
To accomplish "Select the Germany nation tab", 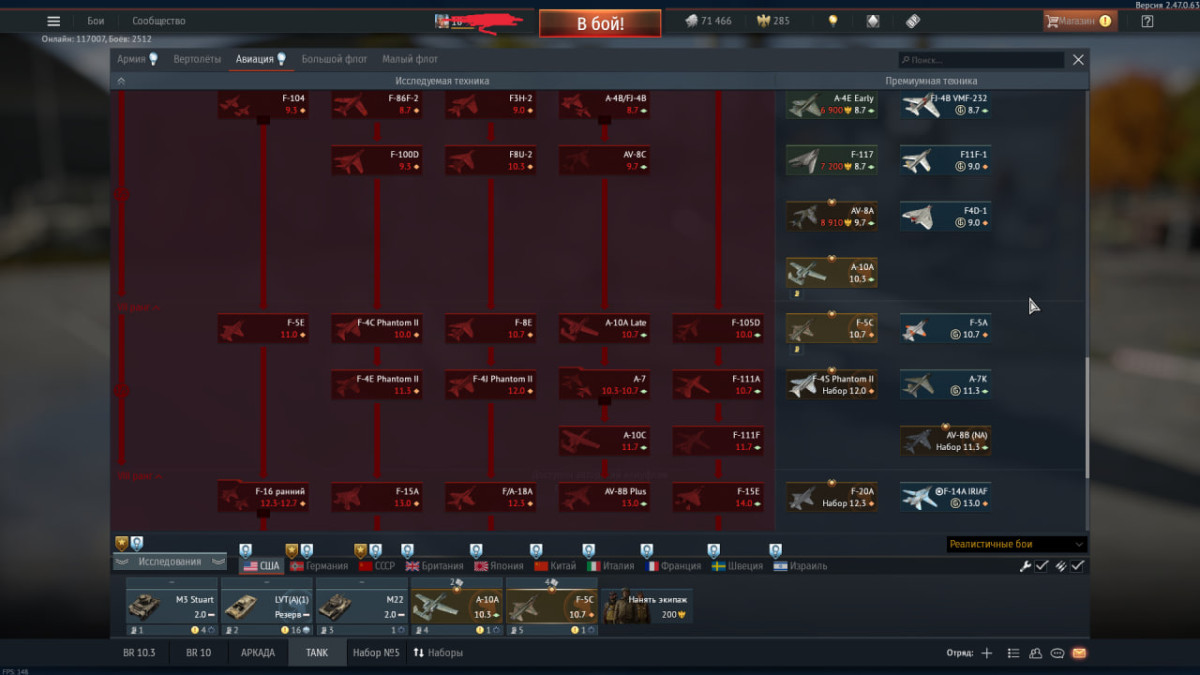I will click(319, 566).
